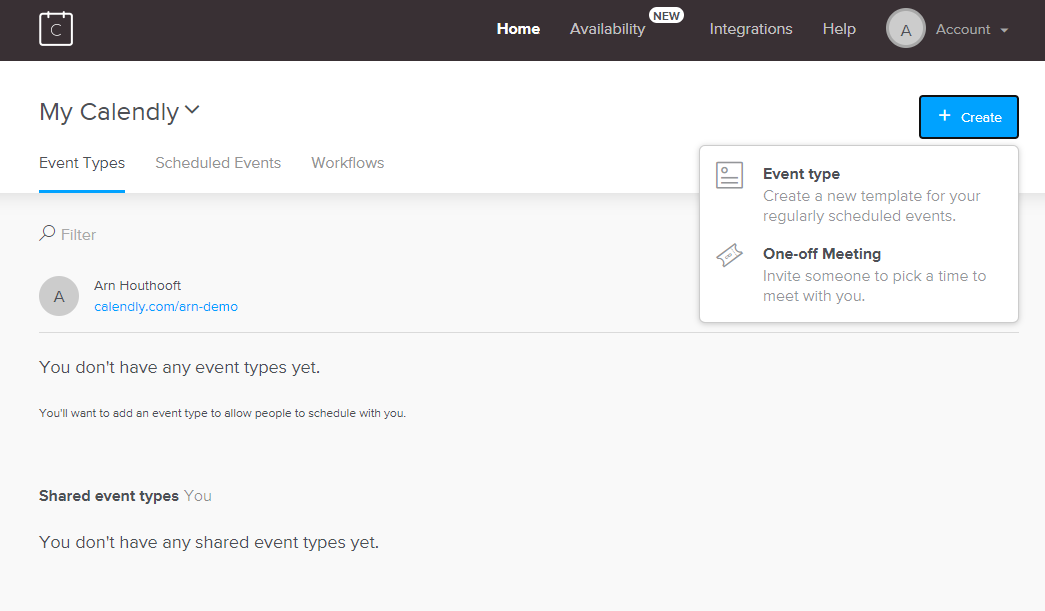Open the Home navigation item
Screen dimensions: 1045x611
(518, 29)
